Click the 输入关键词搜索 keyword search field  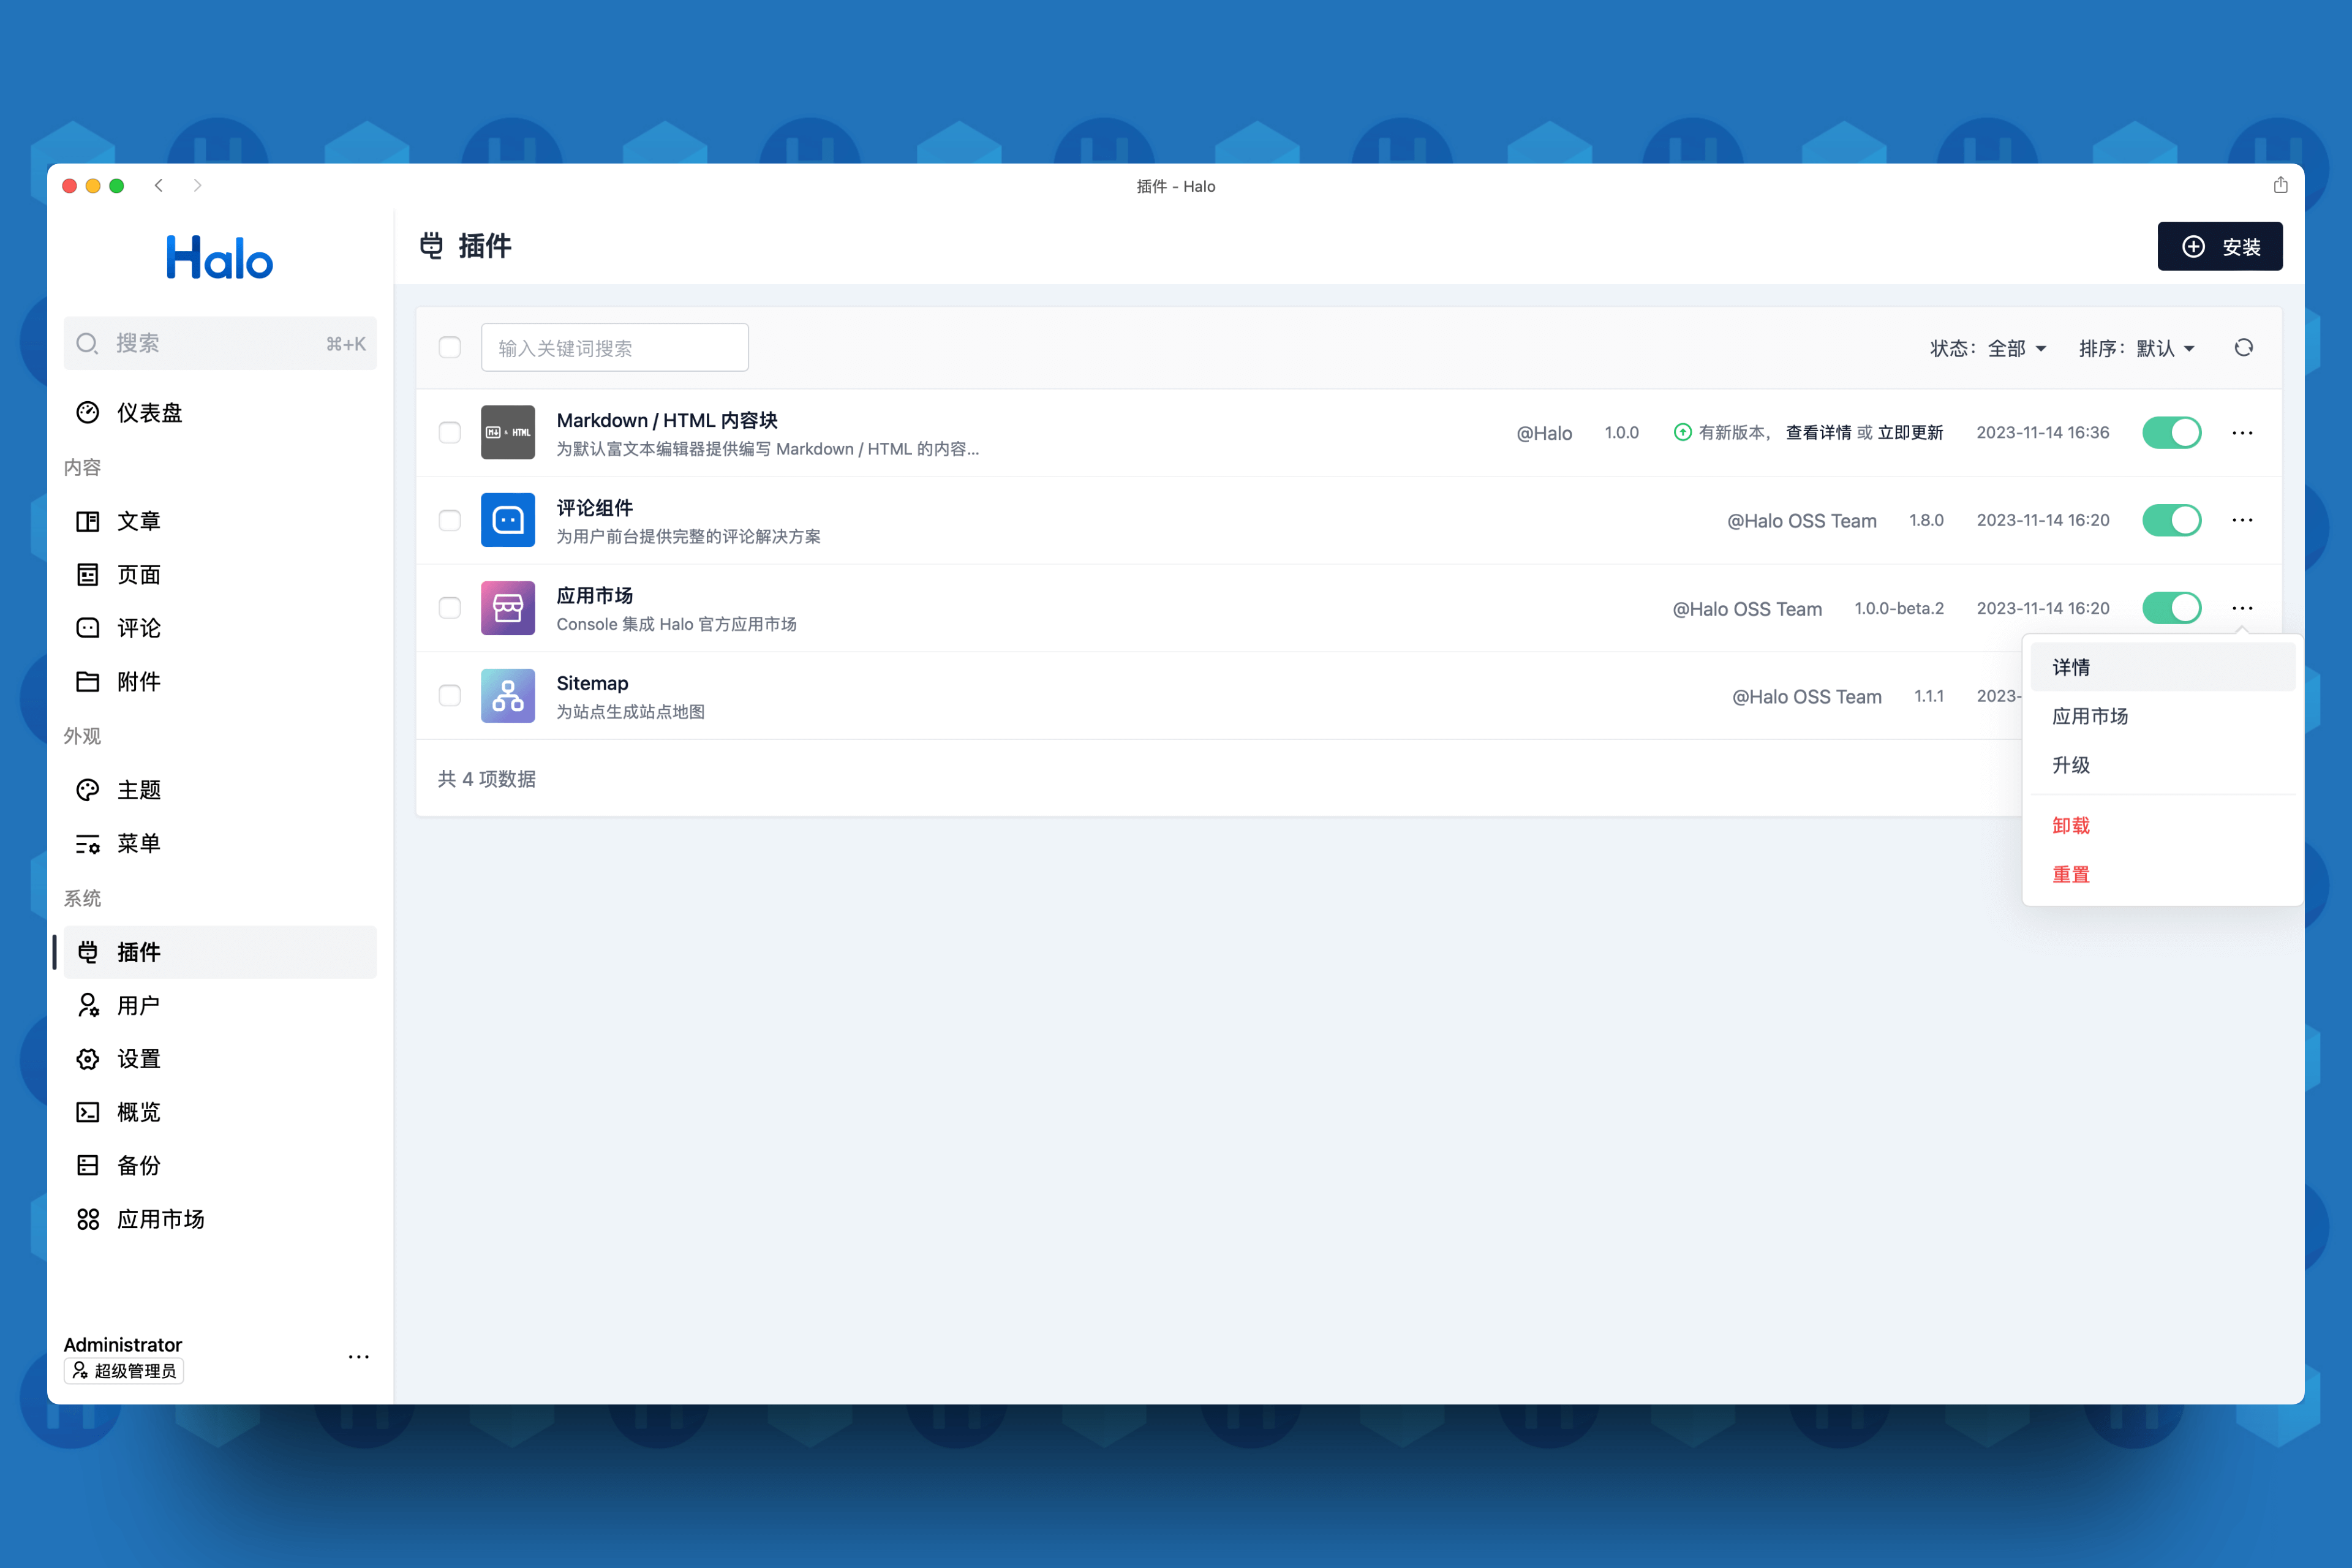click(x=615, y=347)
